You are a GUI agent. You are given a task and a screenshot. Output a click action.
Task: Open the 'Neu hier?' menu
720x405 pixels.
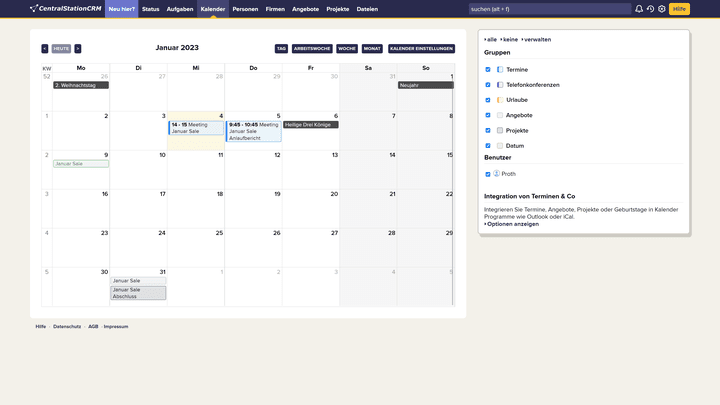click(122, 9)
